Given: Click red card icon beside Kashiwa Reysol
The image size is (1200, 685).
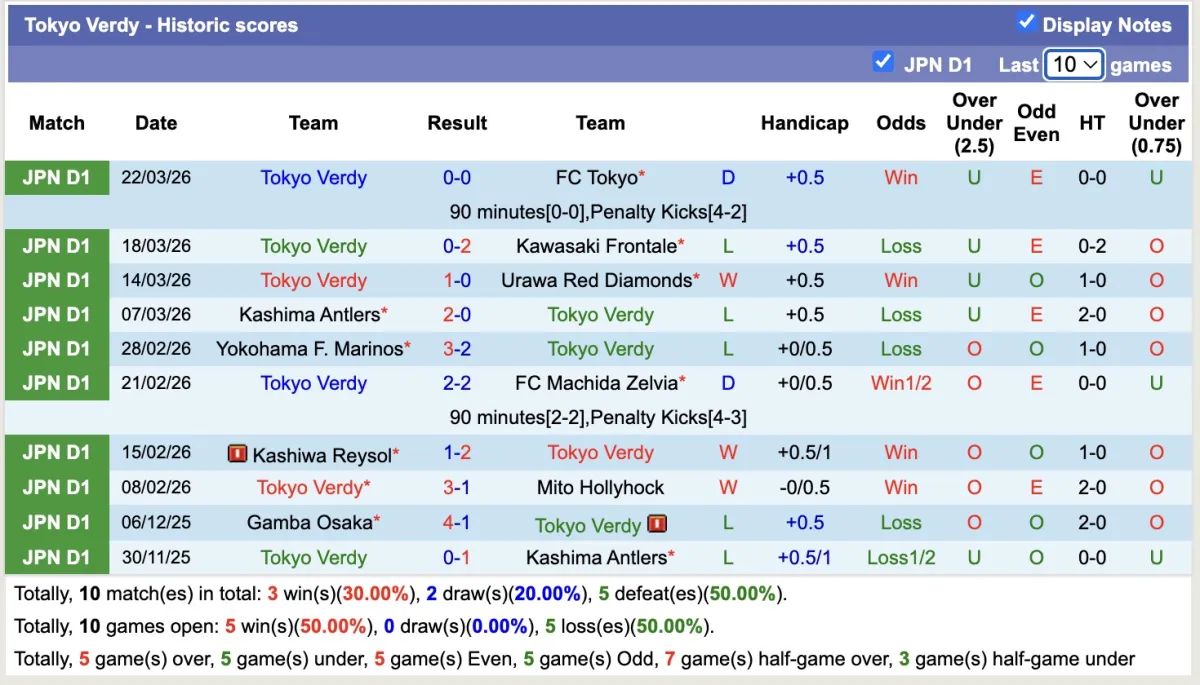Looking at the screenshot, I should point(237,455).
